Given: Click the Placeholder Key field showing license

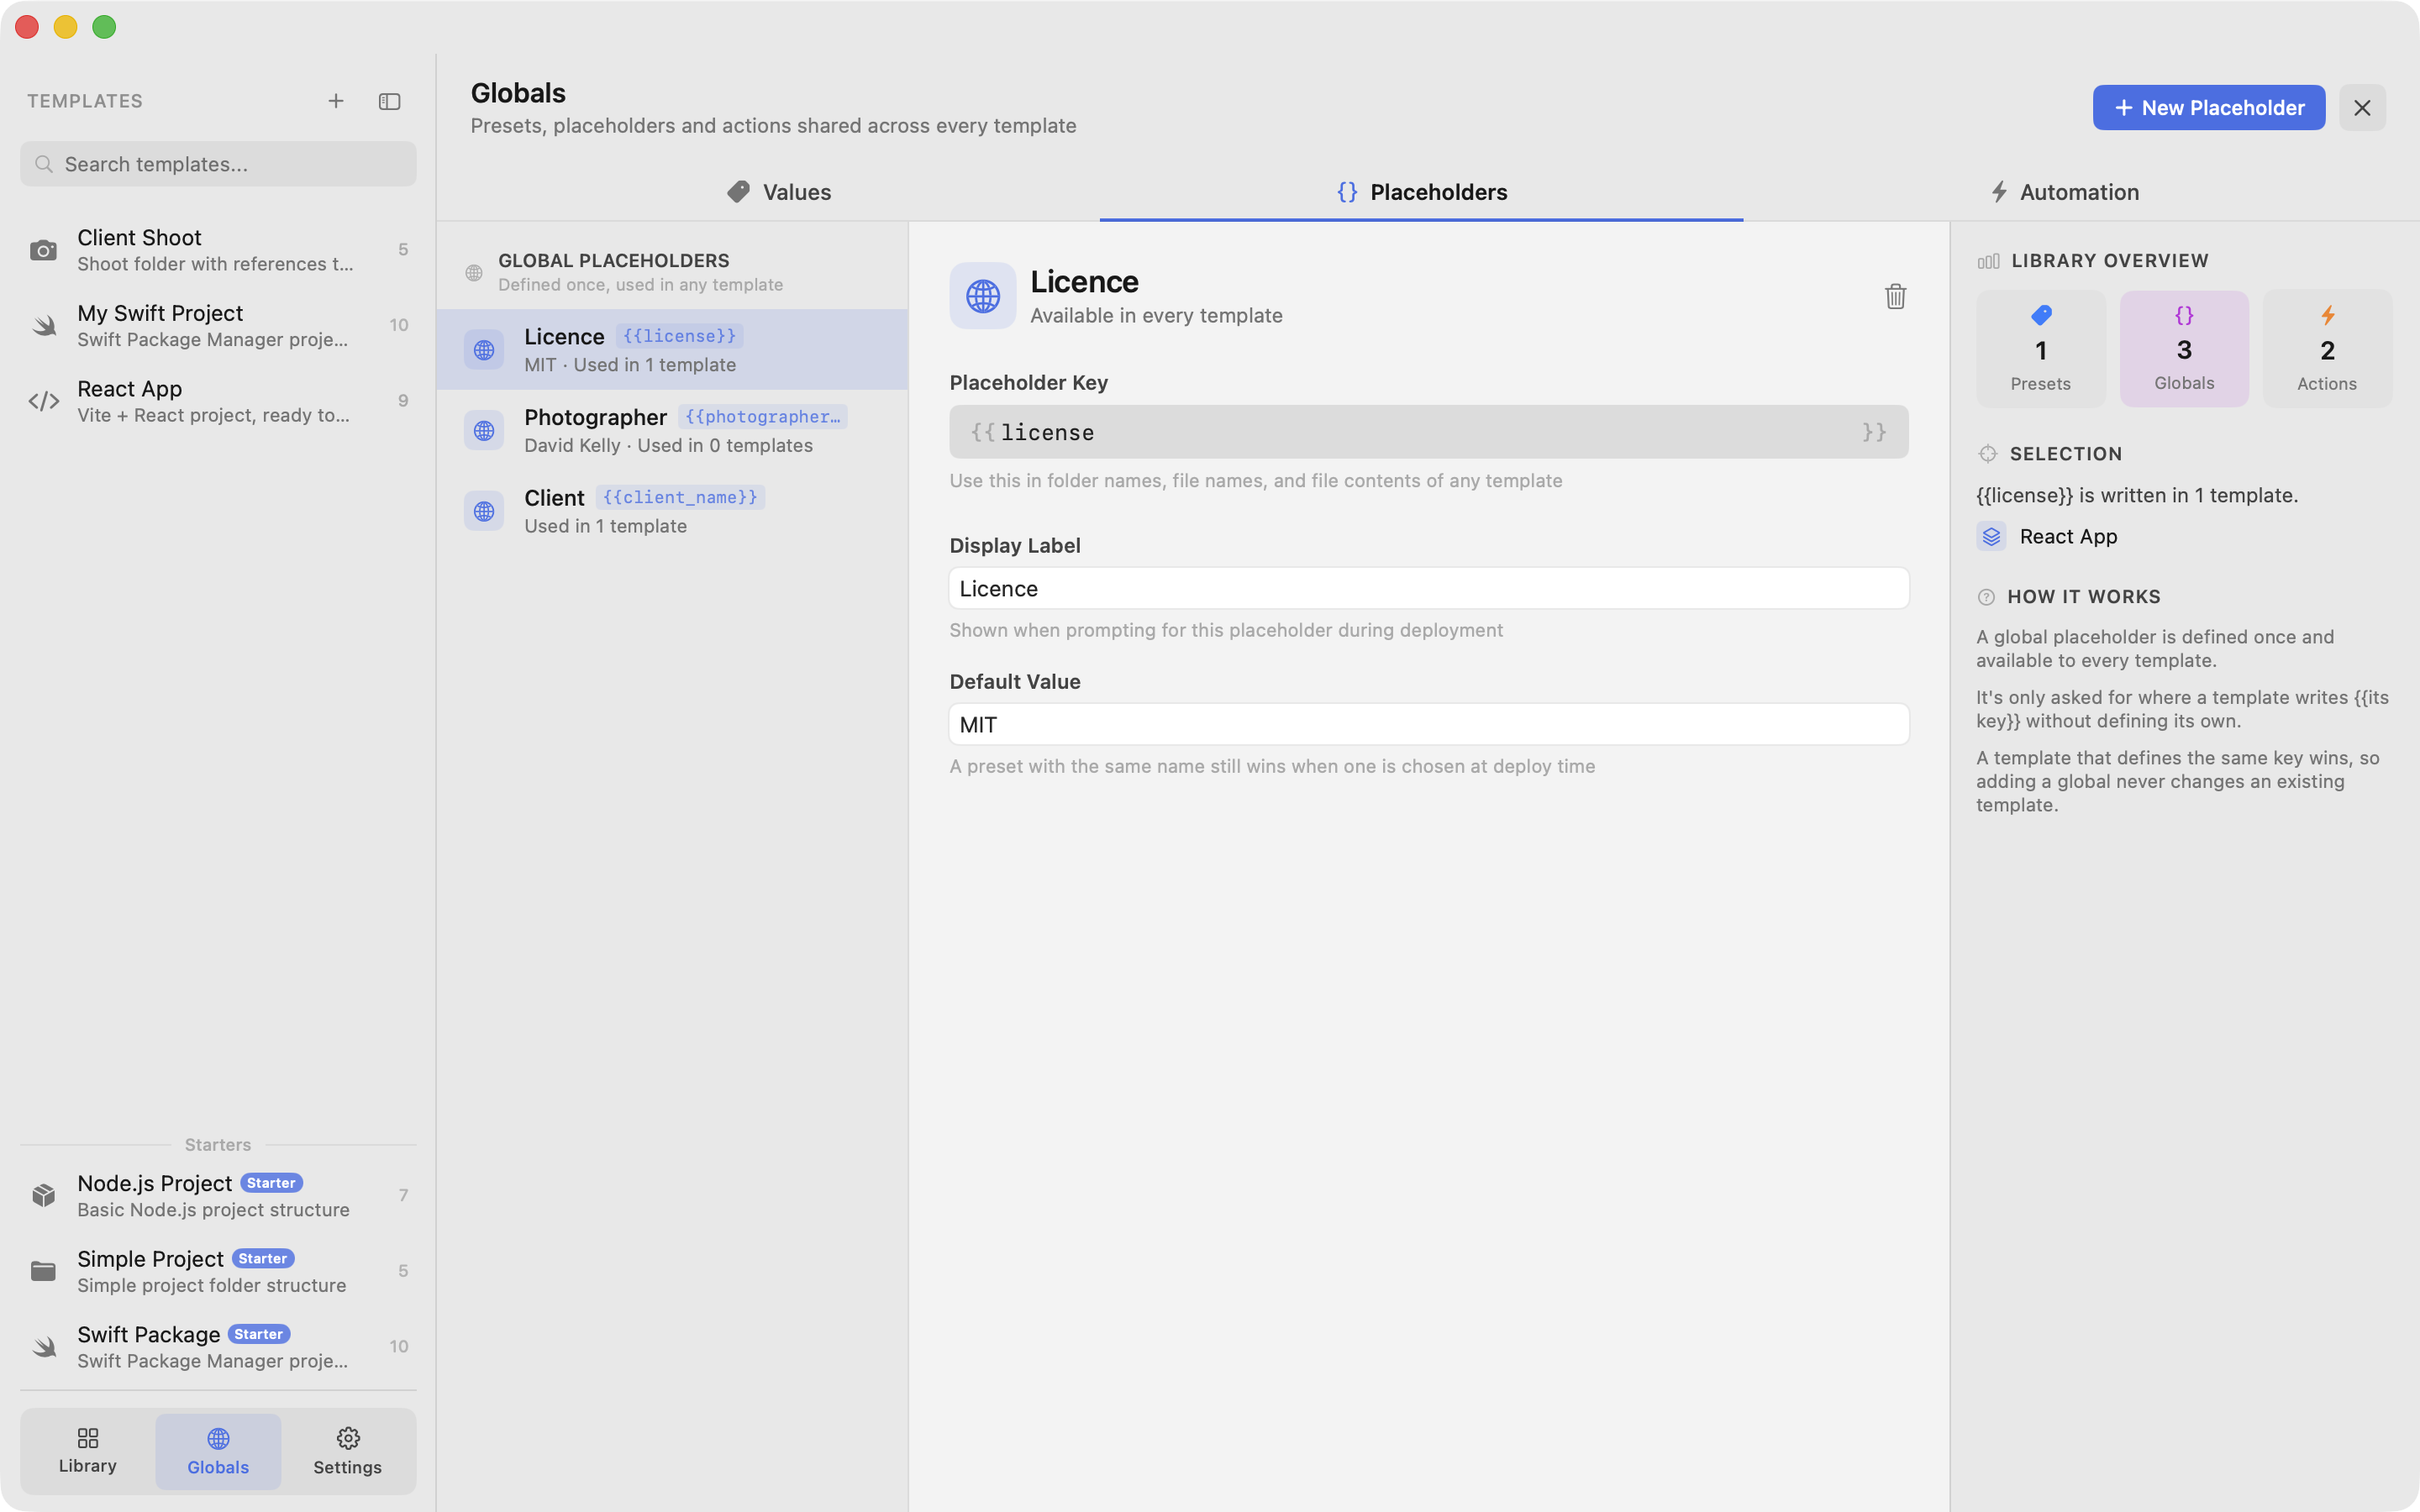Looking at the screenshot, I should (x=1429, y=432).
